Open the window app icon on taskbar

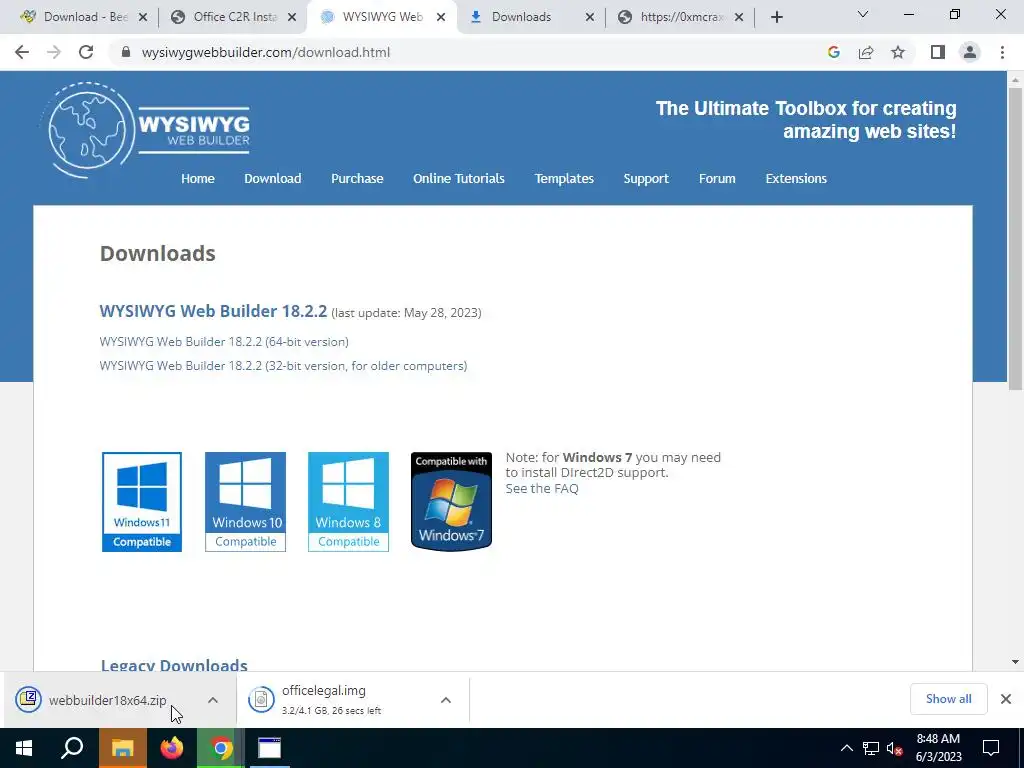click(x=269, y=748)
